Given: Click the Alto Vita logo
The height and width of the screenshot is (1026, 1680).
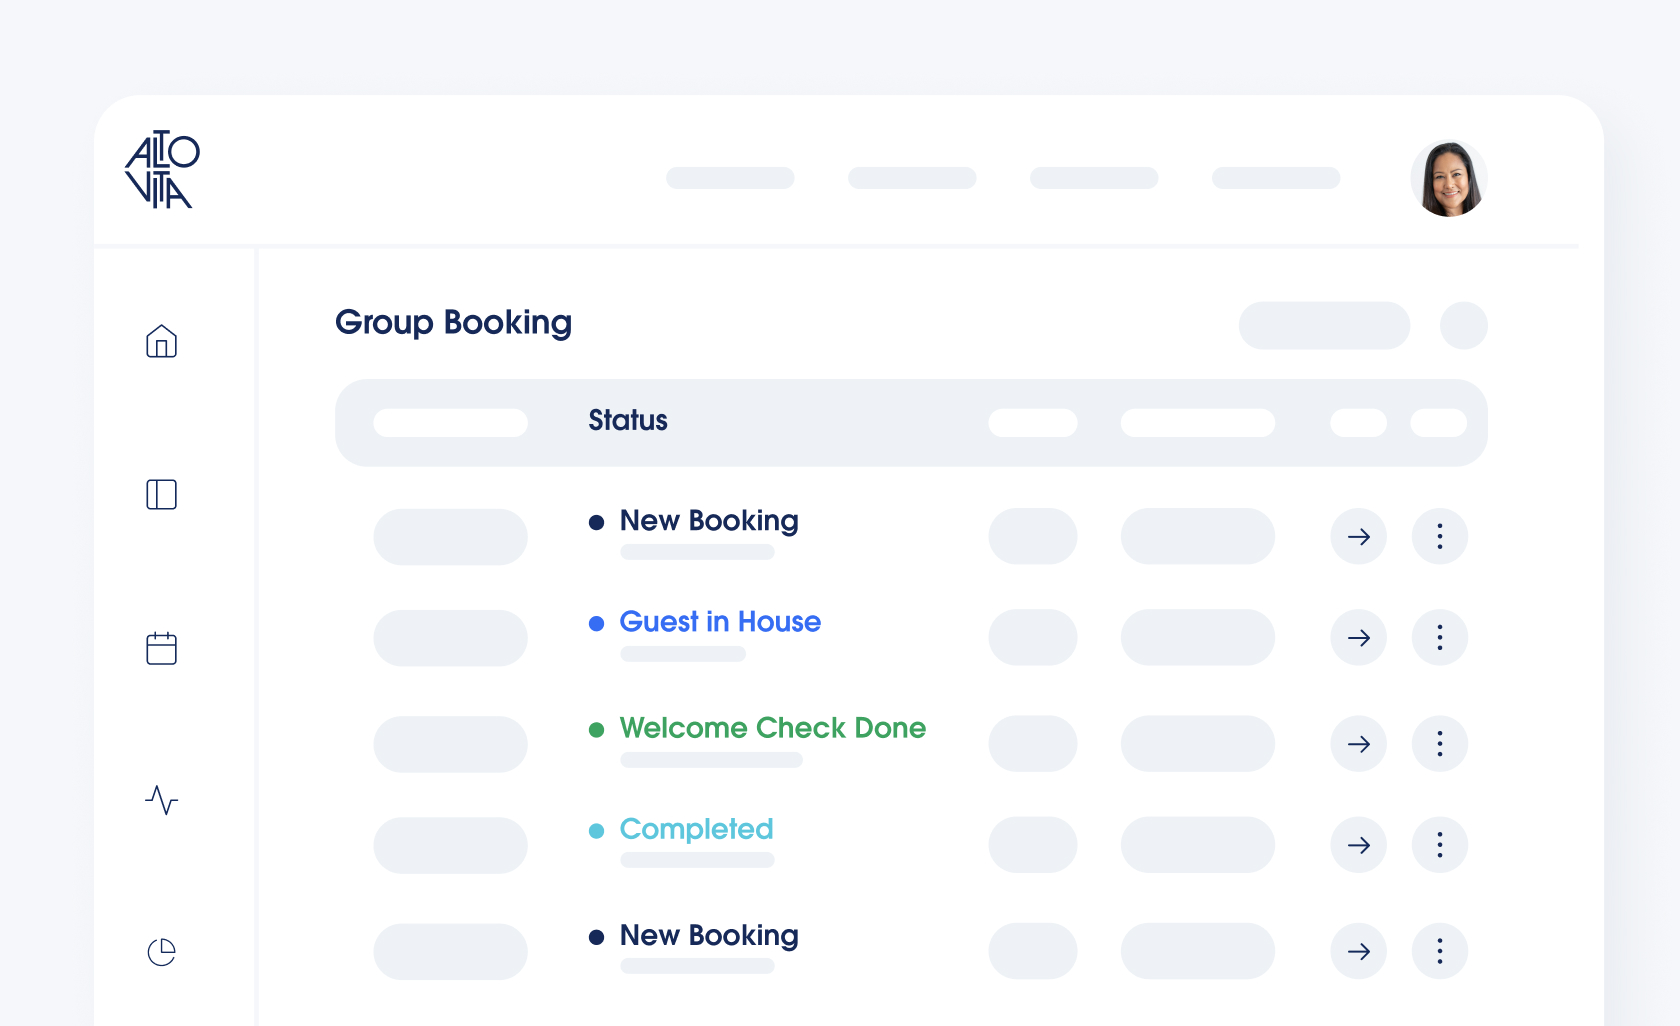Looking at the screenshot, I should (162, 170).
